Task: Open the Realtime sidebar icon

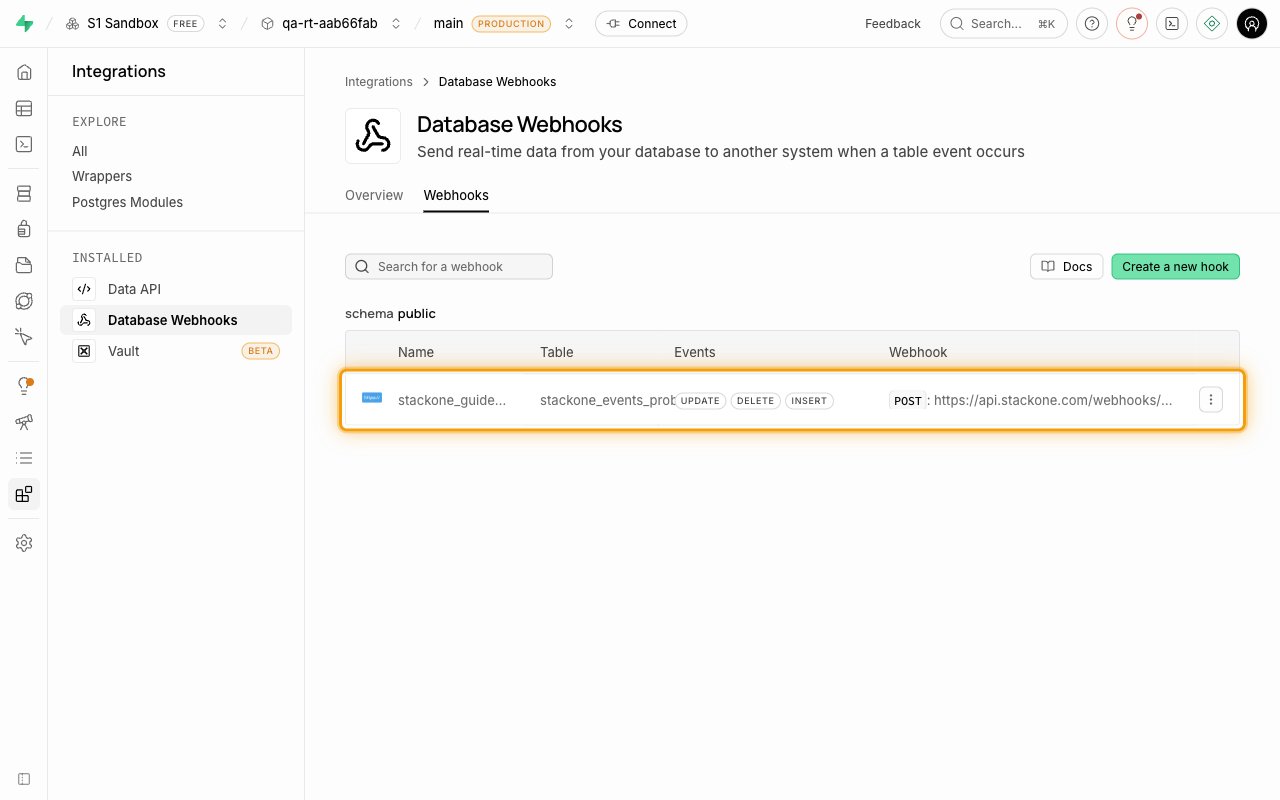Action: point(24,337)
